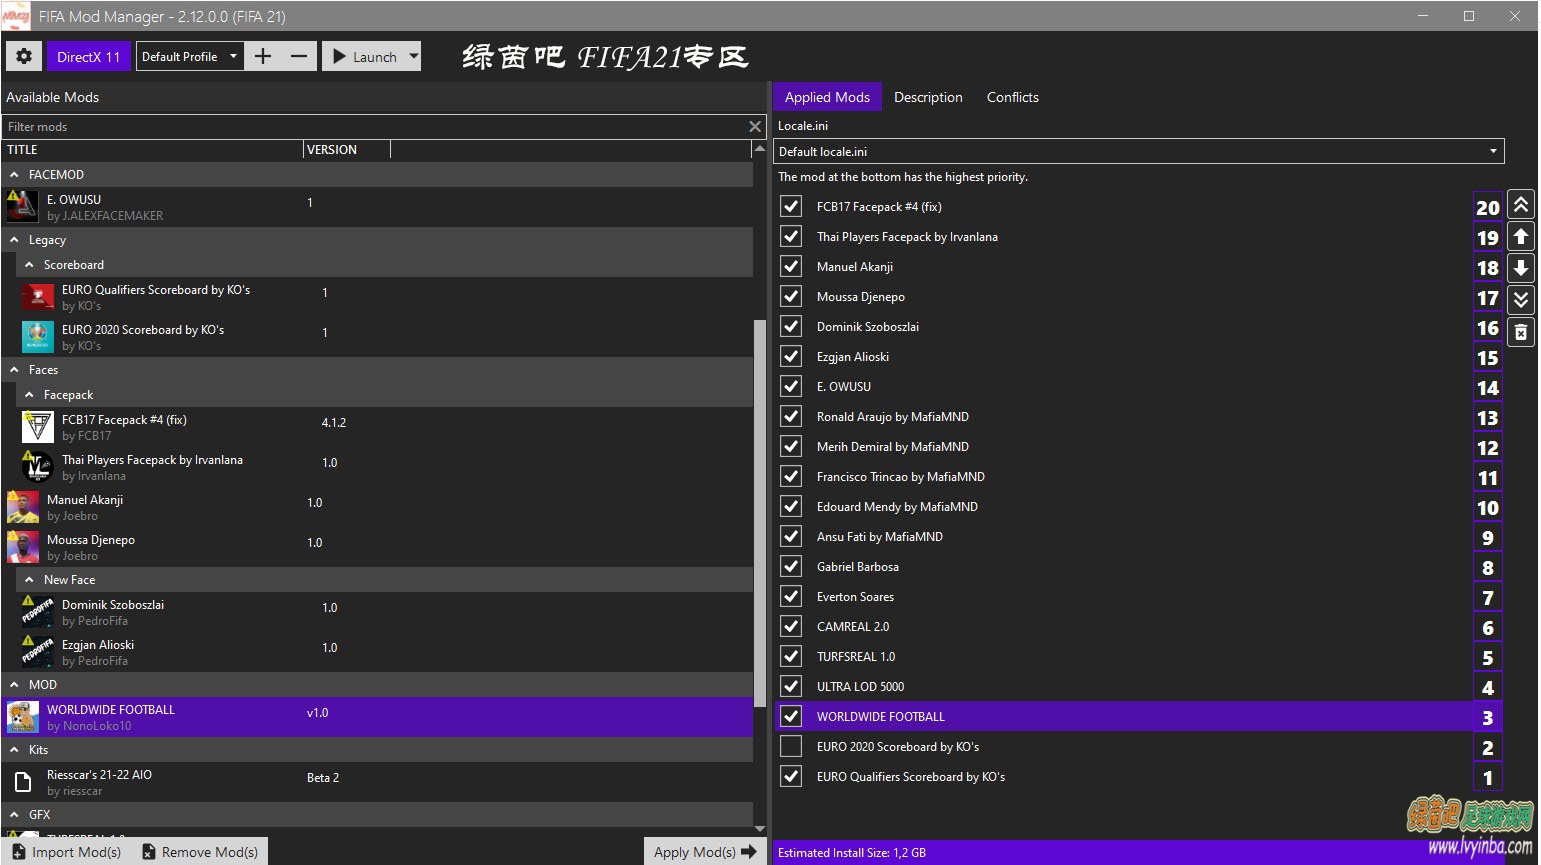Click Riesscar's 21-22 AIO file icon

[23, 782]
